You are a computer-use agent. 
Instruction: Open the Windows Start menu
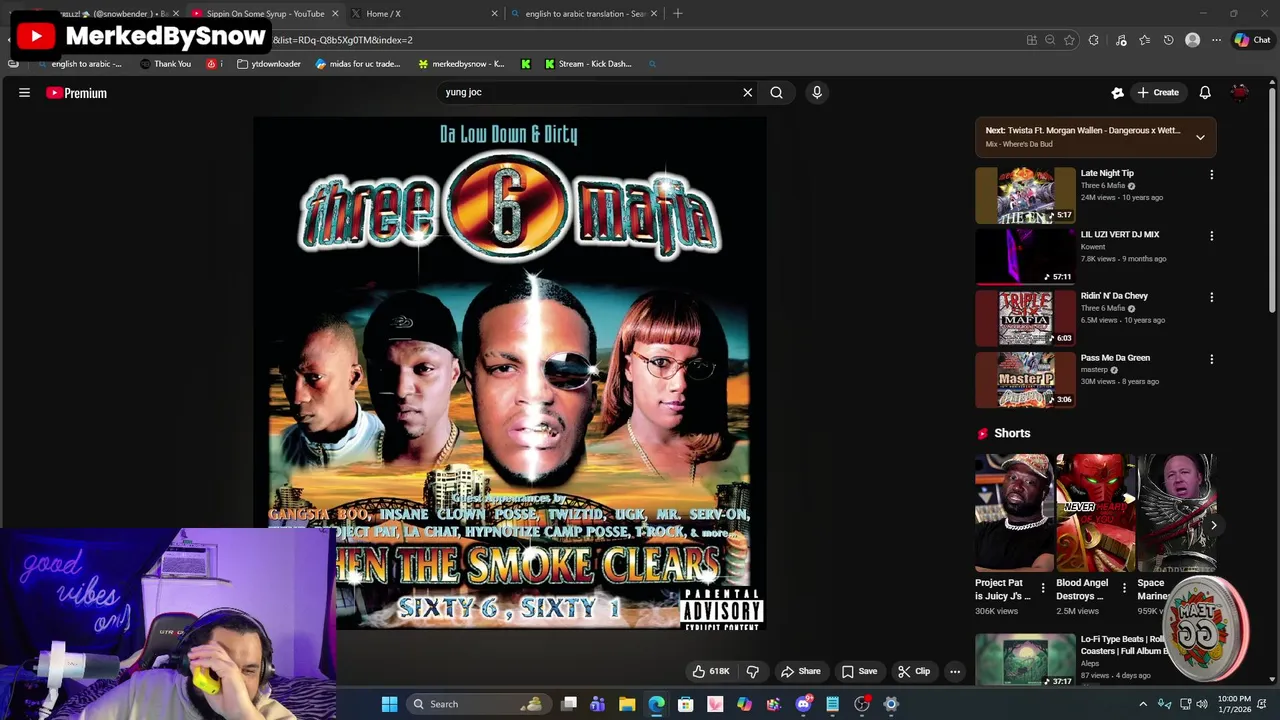tap(389, 704)
